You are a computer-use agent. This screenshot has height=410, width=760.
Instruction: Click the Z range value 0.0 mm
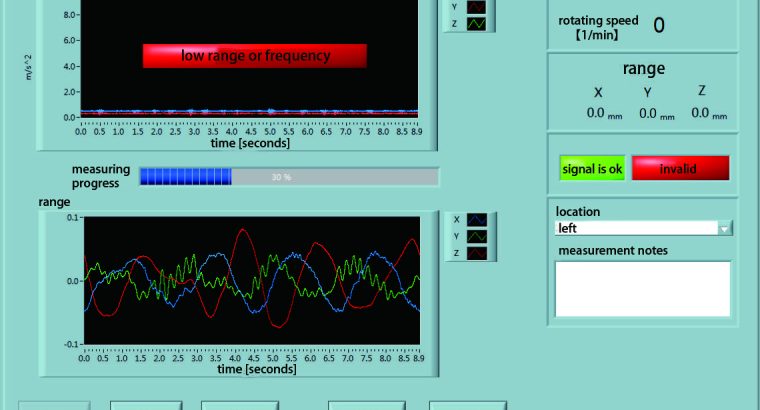[709, 113]
